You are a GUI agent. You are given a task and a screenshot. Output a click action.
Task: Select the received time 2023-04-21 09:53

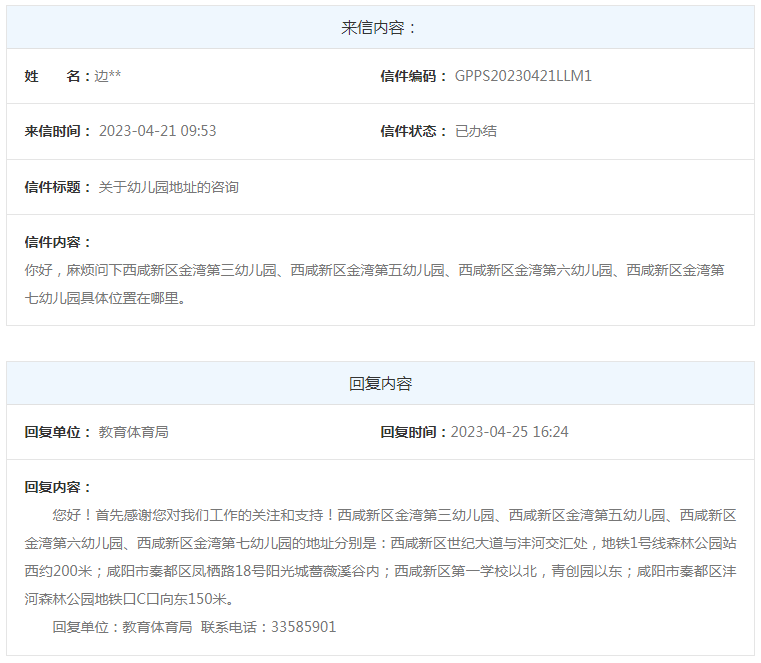click(x=158, y=131)
